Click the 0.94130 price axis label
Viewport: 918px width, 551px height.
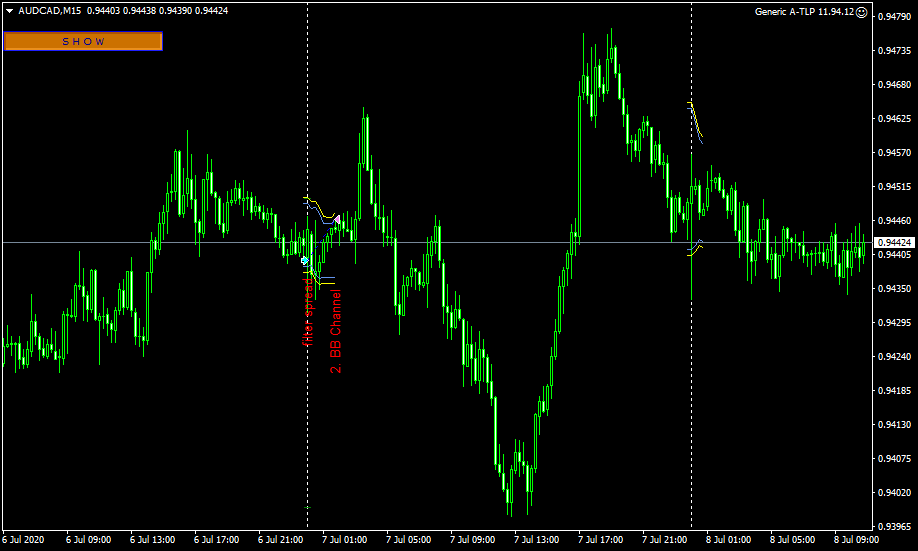click(895, 424)
